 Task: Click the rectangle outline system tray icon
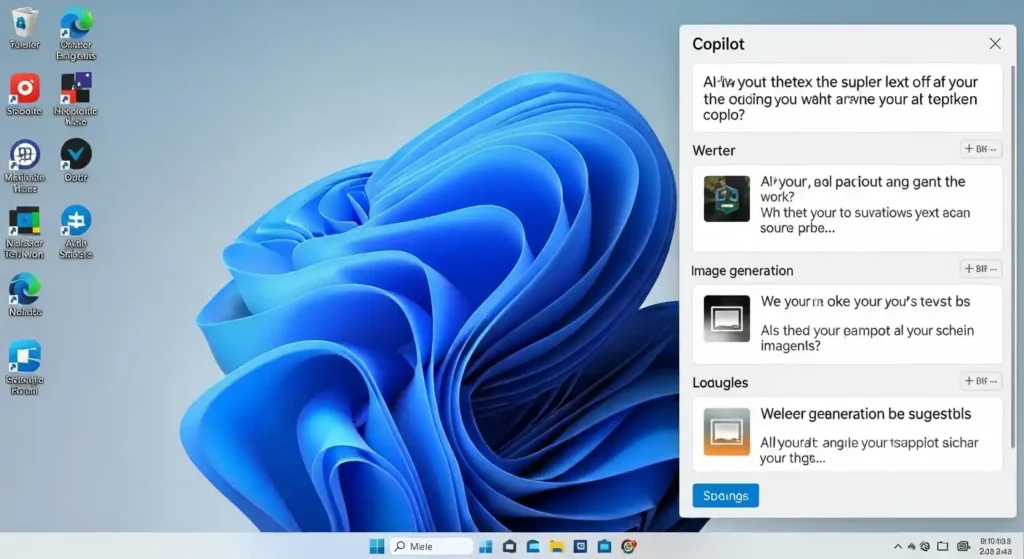pos(942,546)
